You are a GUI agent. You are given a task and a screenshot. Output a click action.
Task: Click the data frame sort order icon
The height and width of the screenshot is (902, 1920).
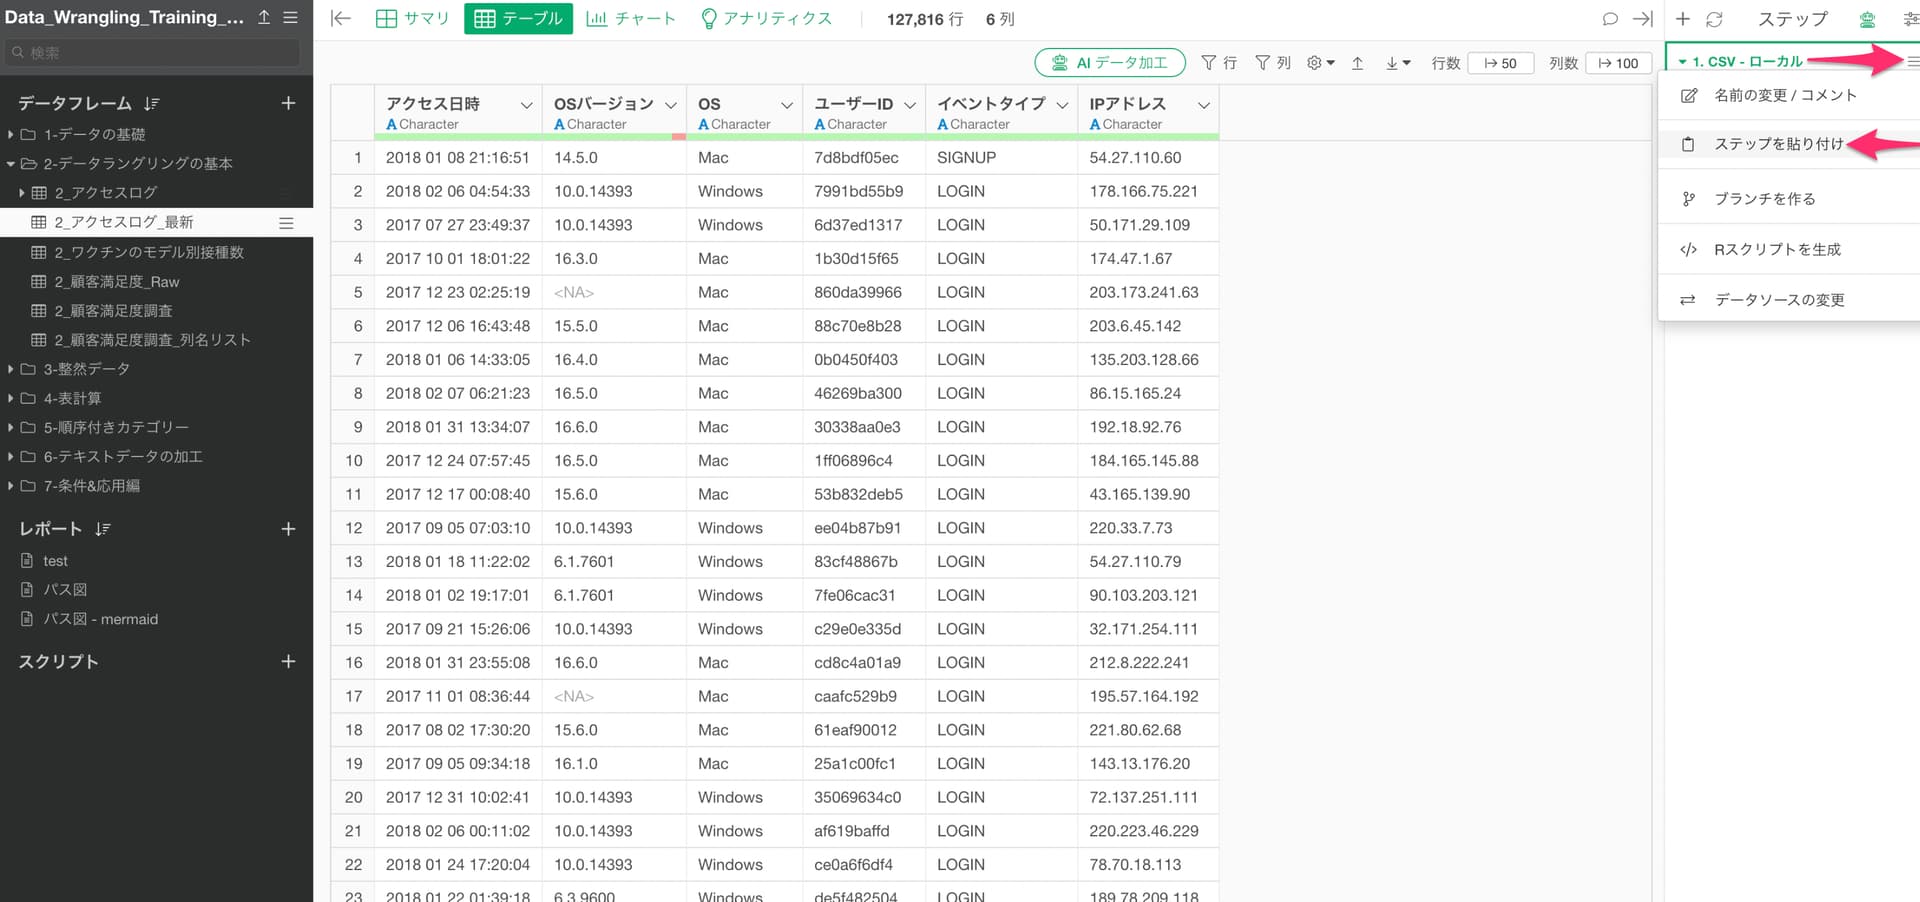tap(152, 104)
